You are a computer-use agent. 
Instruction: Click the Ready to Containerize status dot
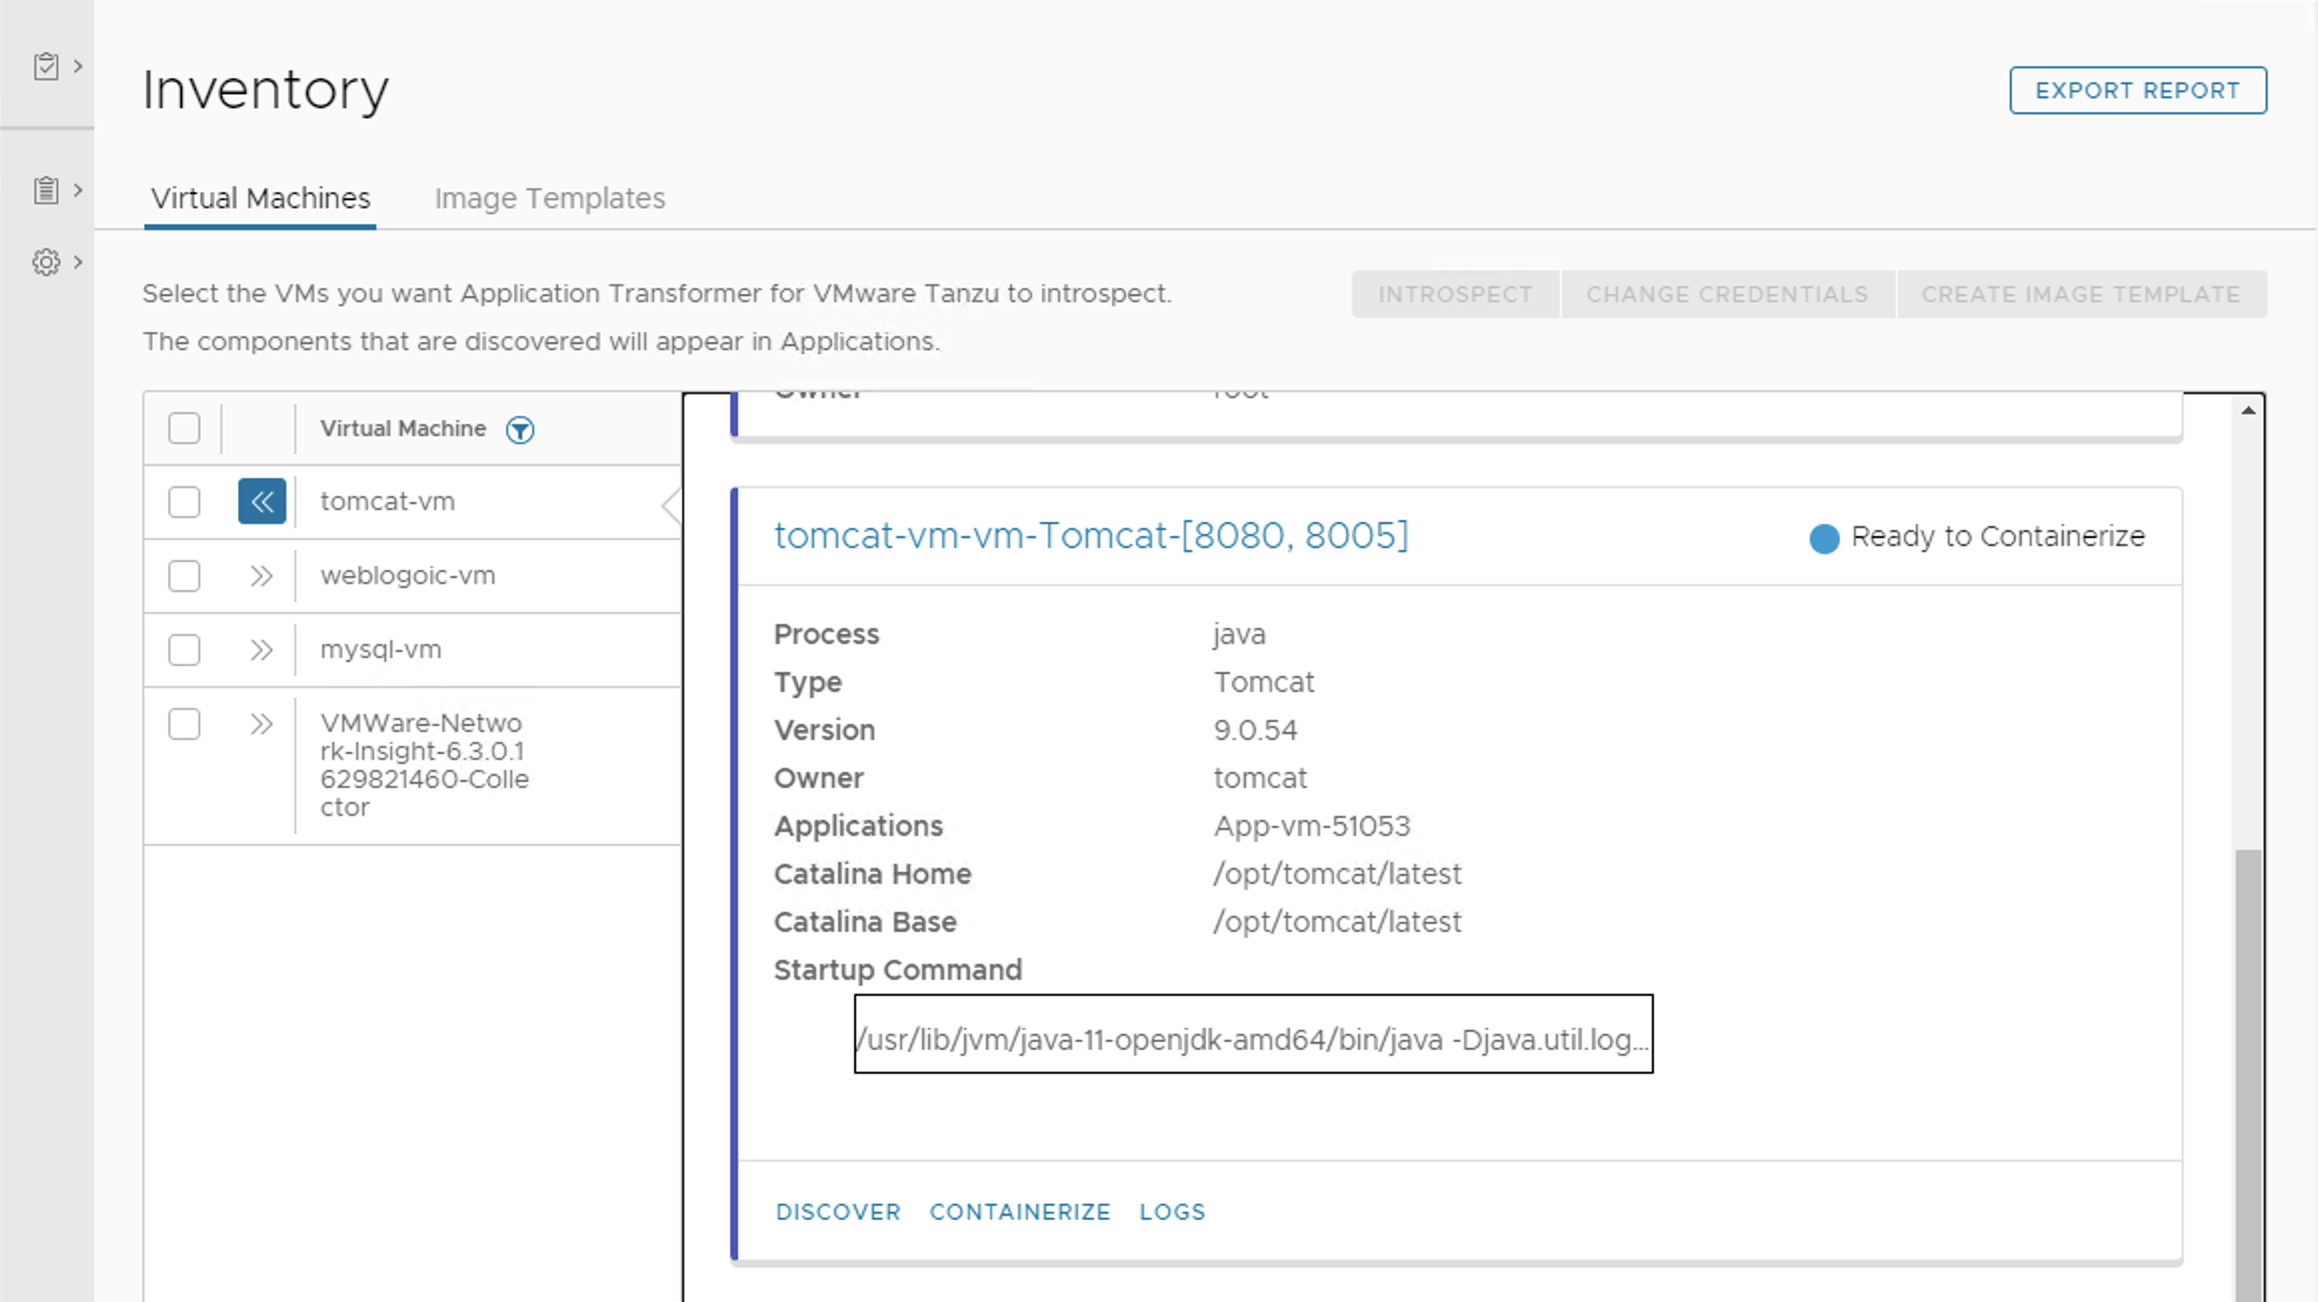(1824, 538)
